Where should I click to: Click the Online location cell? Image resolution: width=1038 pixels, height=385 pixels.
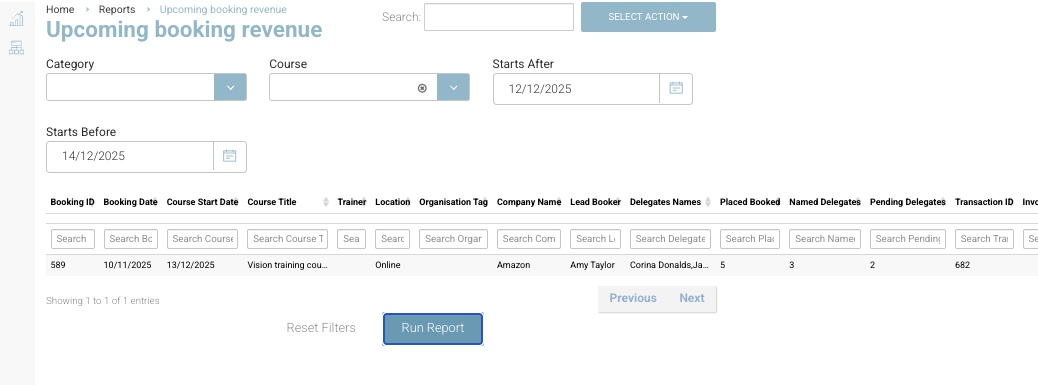click(388, 265)
